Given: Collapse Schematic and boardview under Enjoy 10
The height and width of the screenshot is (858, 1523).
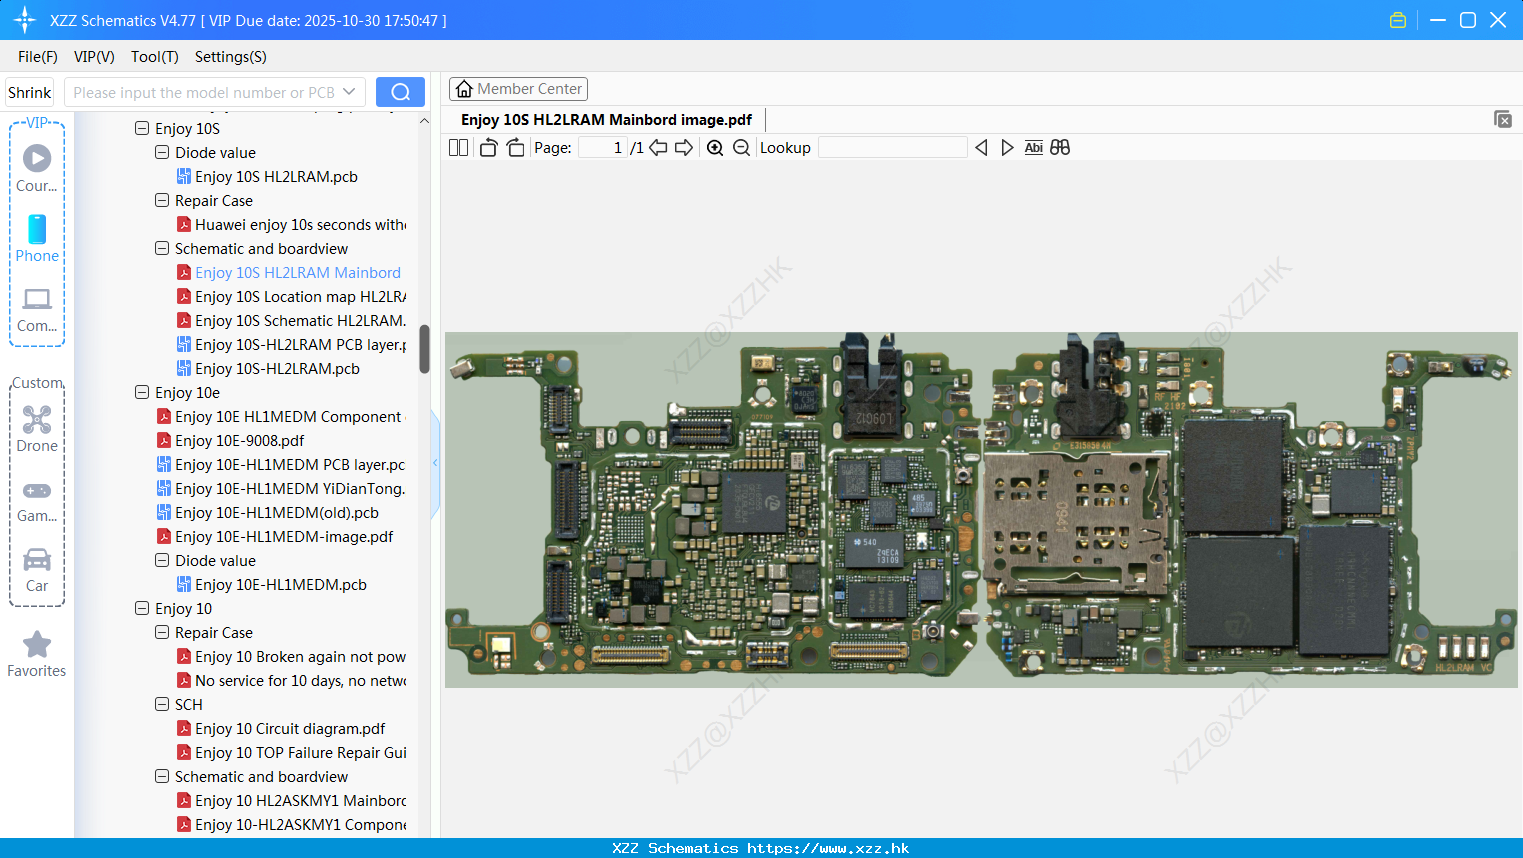Looking at the screenshot, I should [x=162, y=776].
